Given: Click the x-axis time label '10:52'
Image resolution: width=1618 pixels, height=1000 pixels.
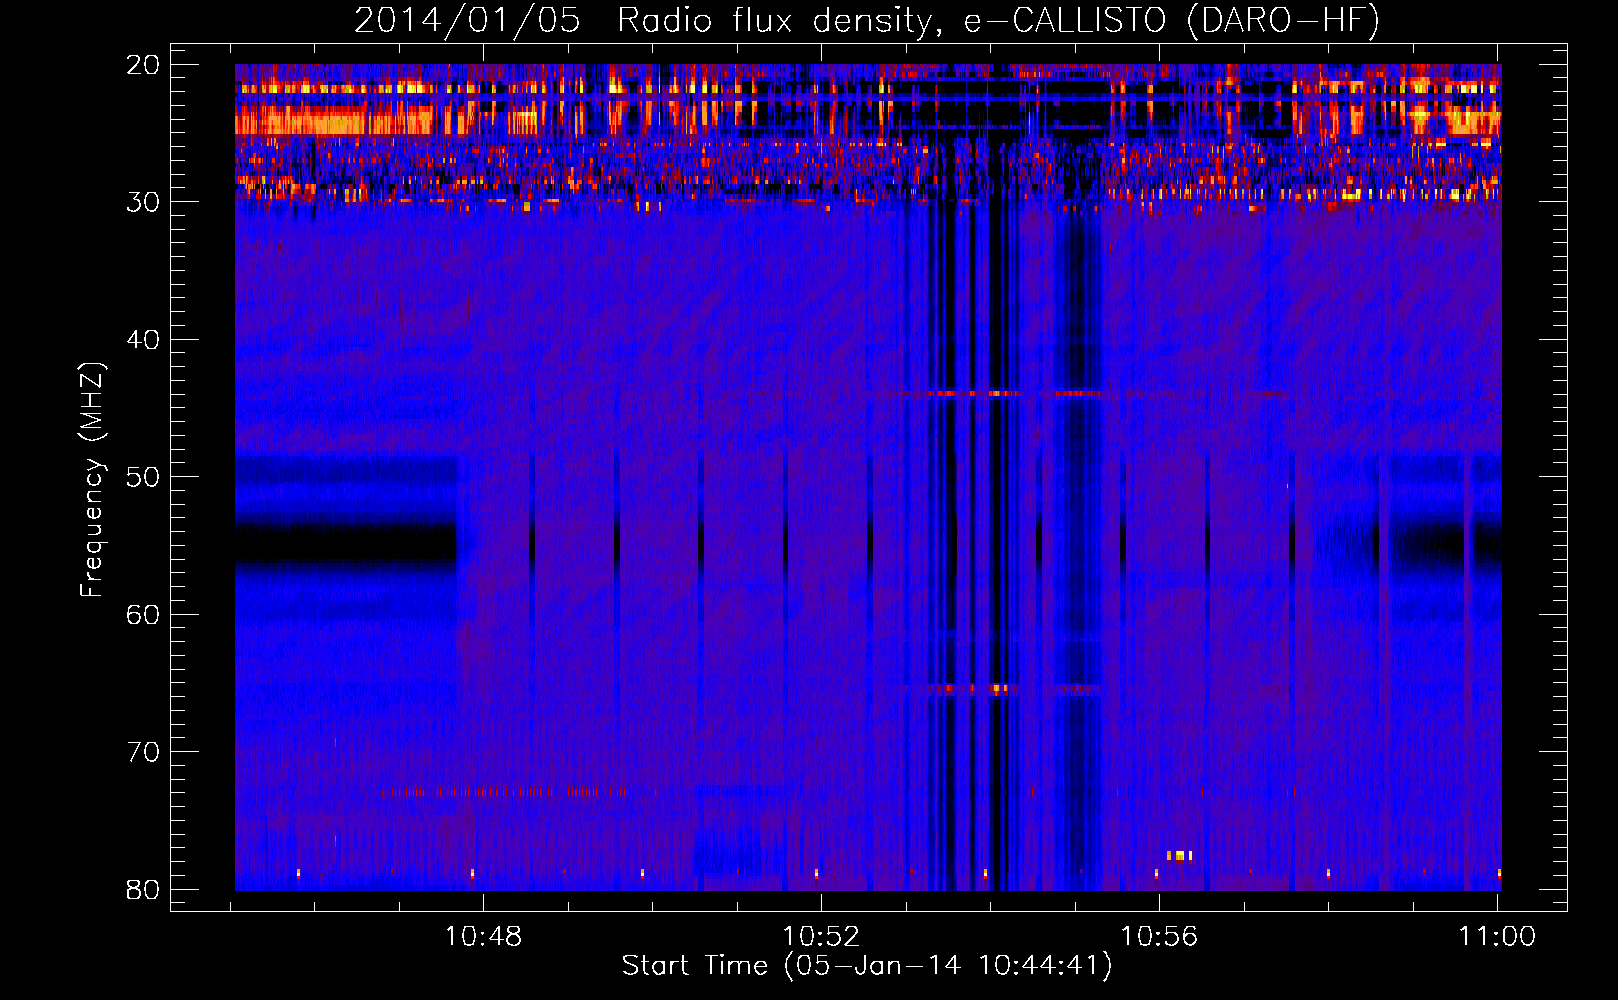Looking at the screenshot, I should pyautogui.click(x=821, y=937).
